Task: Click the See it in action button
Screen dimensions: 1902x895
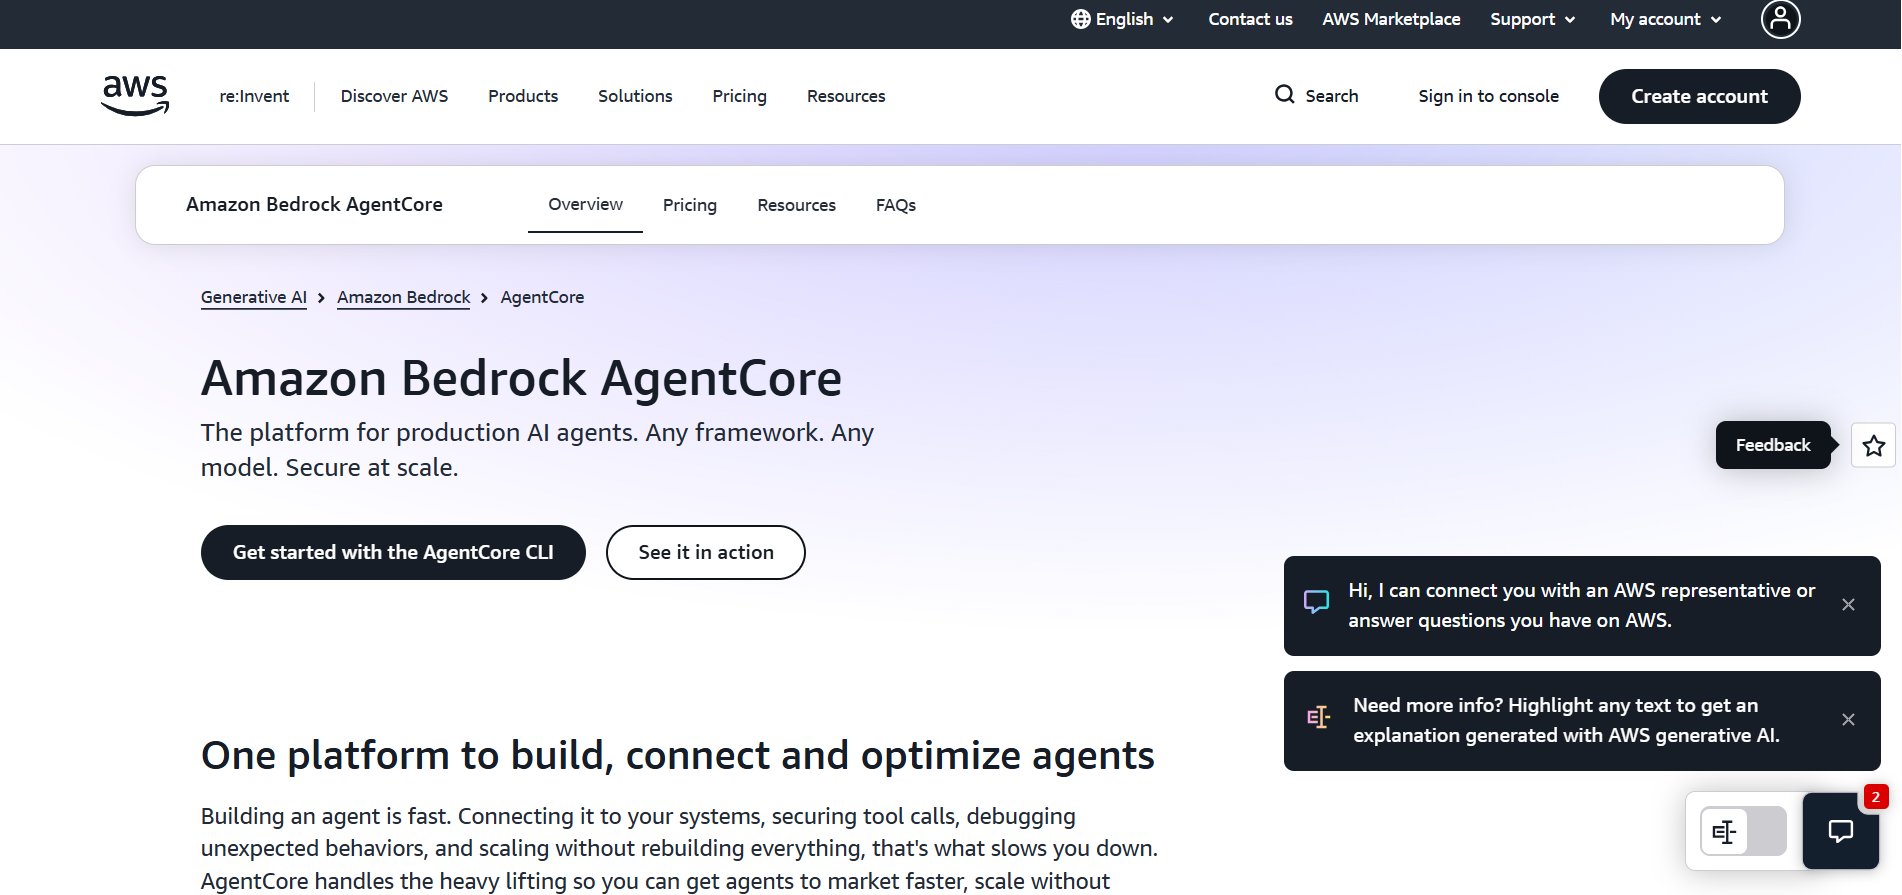Action: [706, 552]
